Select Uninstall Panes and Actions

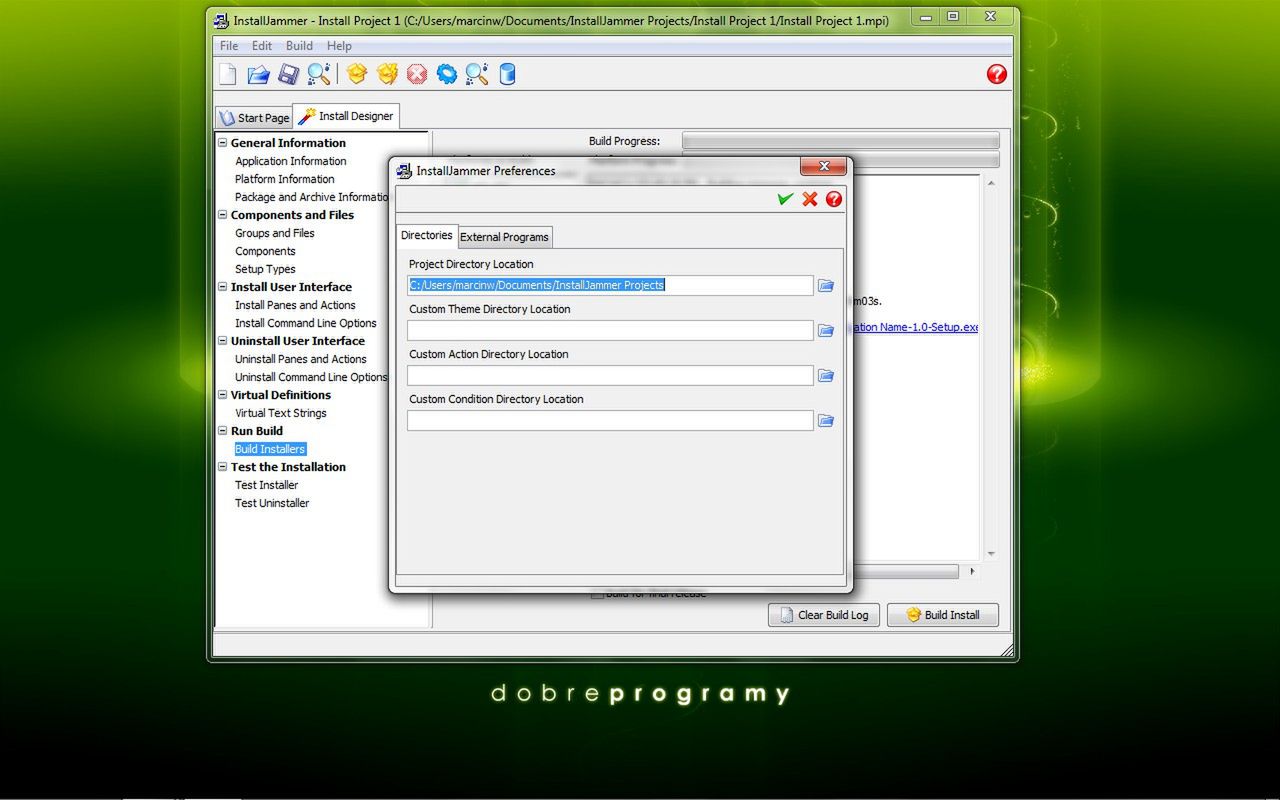(x=301, y=359)
